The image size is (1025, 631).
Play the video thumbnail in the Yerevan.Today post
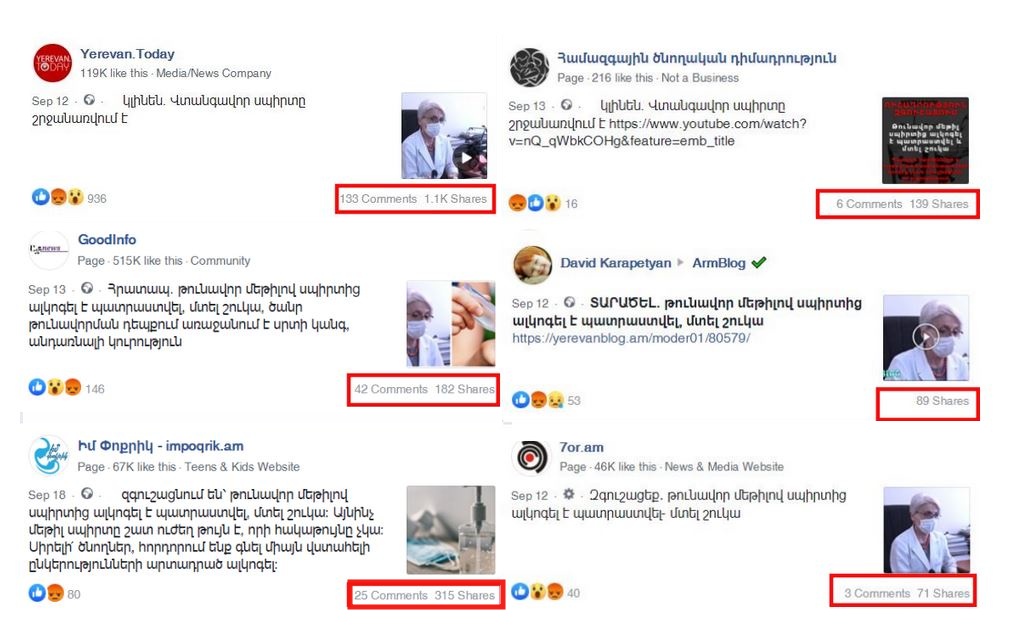click(444, 135)
